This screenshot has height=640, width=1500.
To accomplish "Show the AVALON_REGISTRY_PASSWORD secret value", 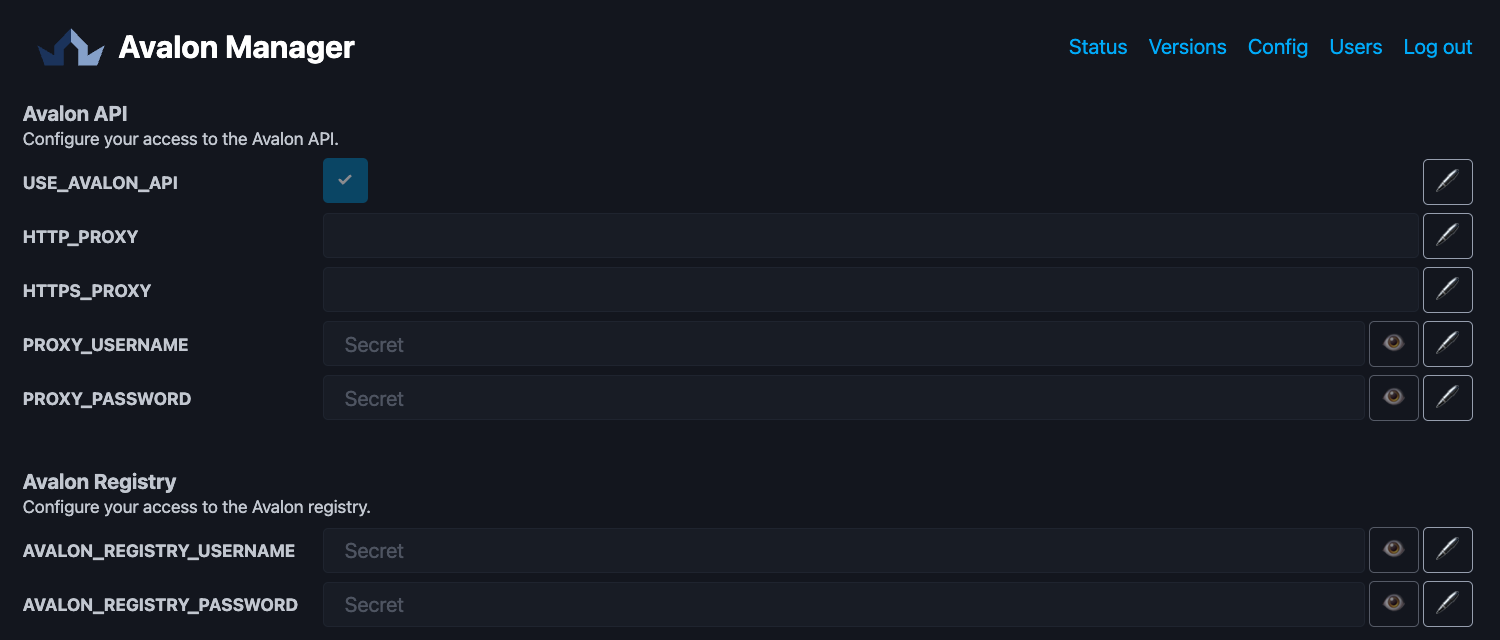I will click(1393, 603).
